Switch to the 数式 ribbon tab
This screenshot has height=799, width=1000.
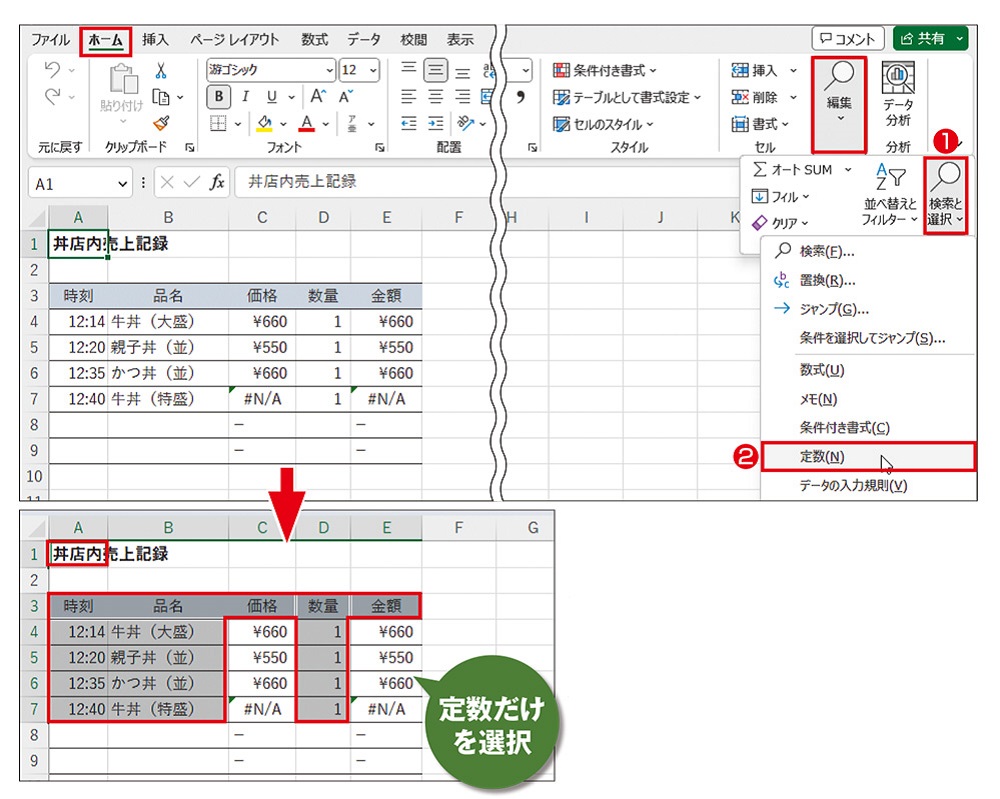coord(313,39)
